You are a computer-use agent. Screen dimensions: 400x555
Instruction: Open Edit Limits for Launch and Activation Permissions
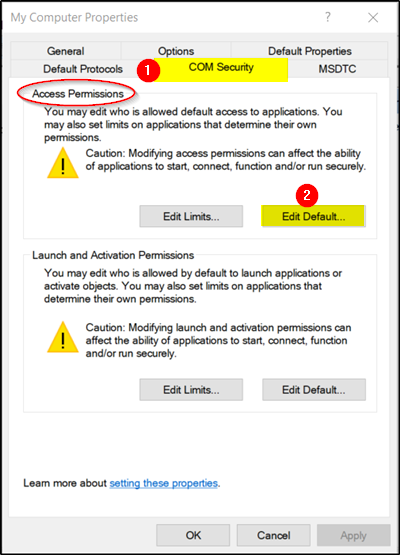click(x=191, y=390)
